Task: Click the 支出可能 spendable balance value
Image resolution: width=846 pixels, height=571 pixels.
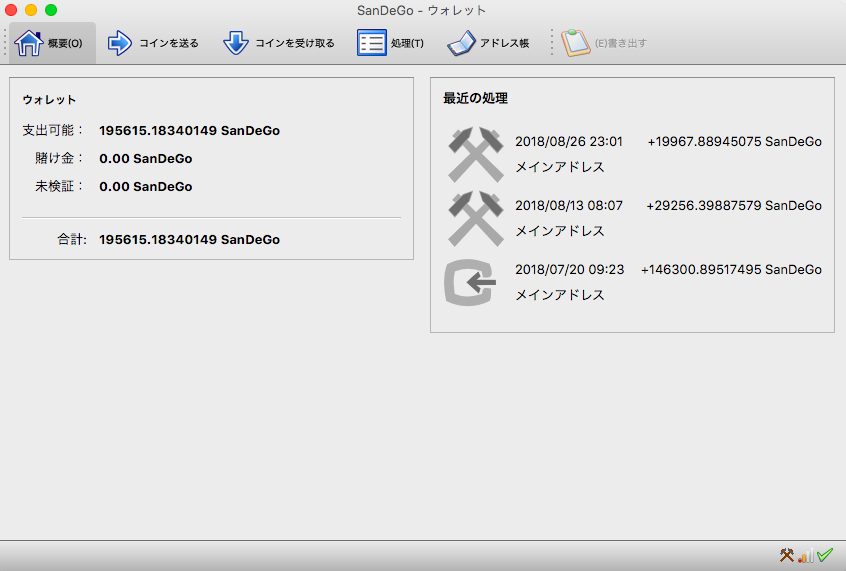Action: (189, 131)
